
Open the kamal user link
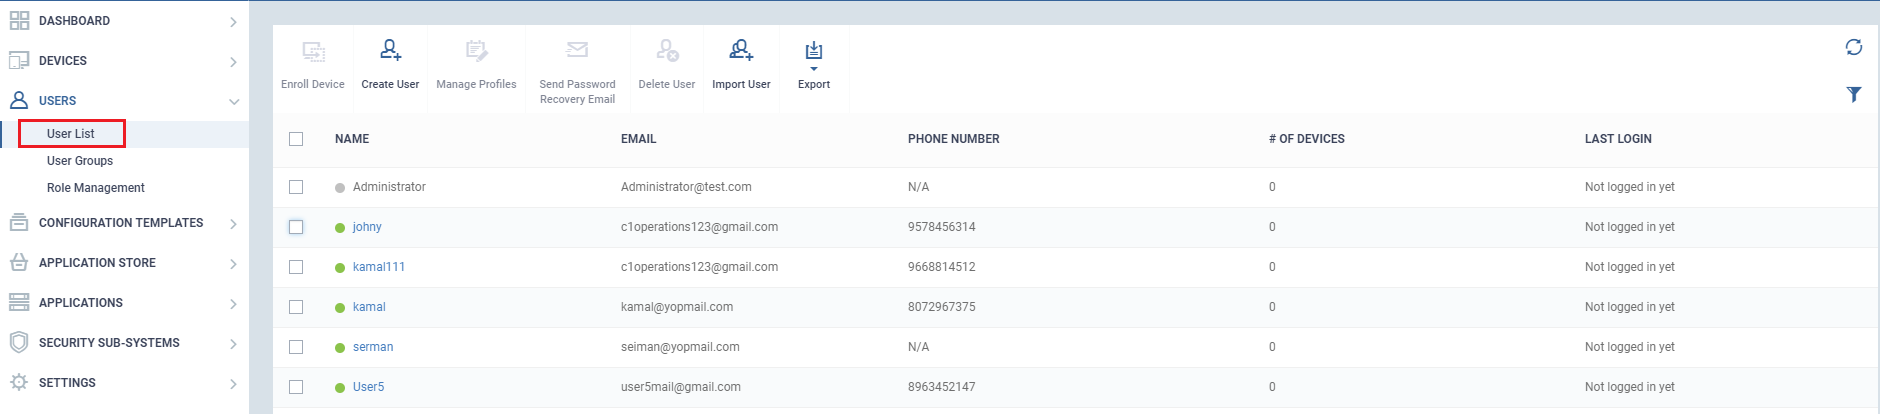click(369, 307)
